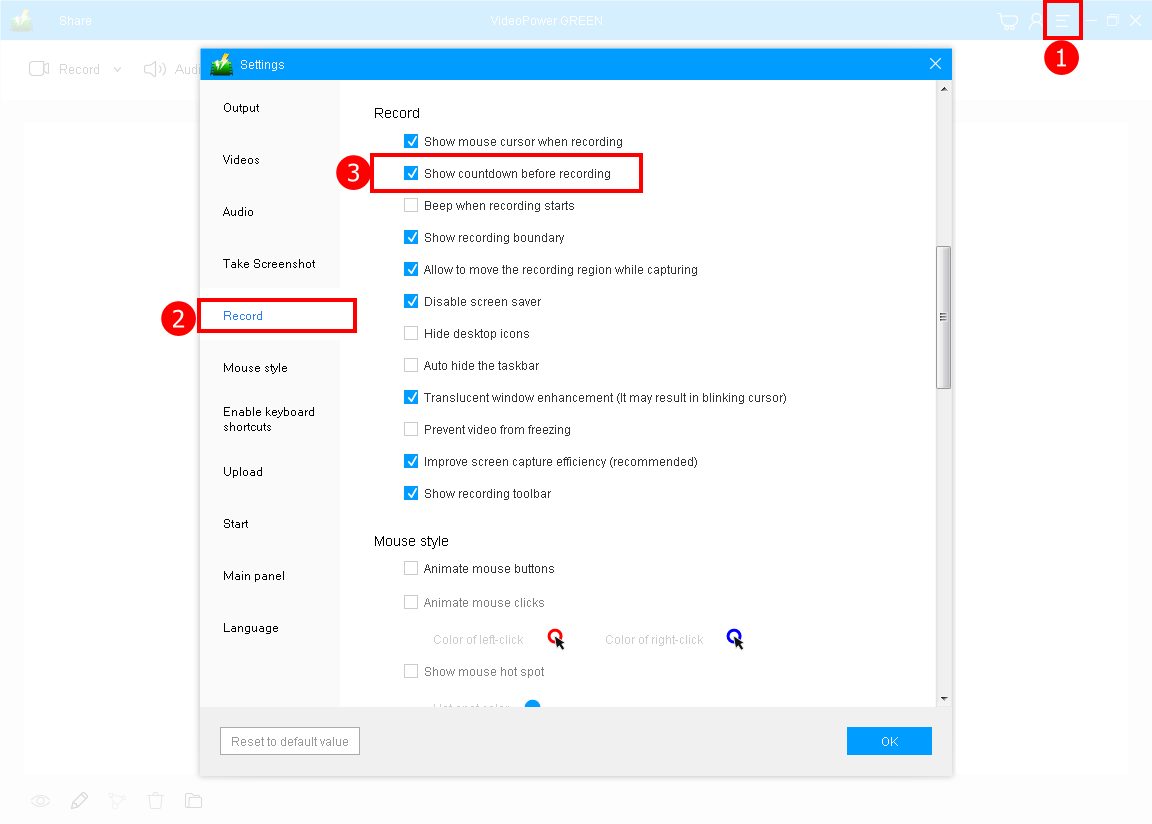1152x824 pixels.
Task: Open the Record dropdown arrow
Action: 118,69
